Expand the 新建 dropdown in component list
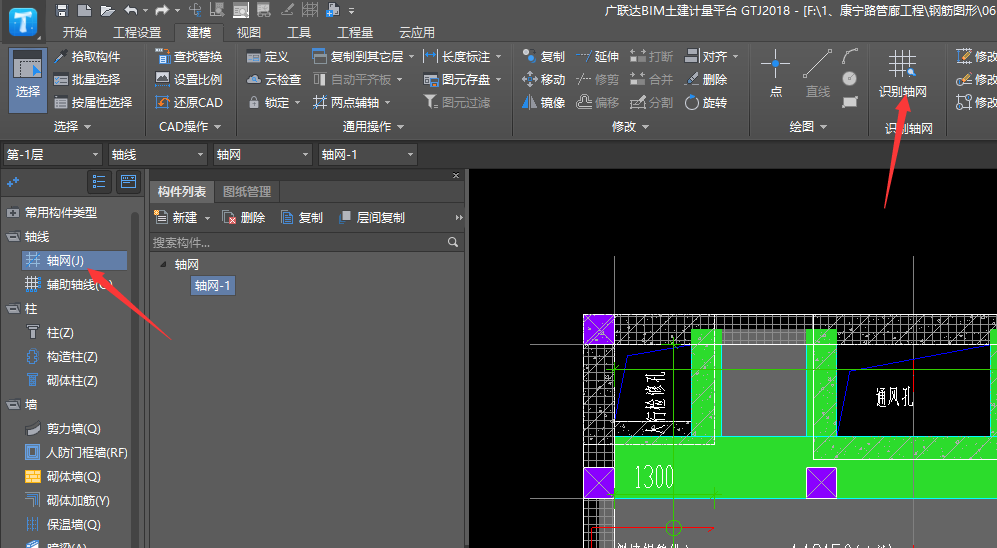 [x=207, y=218]
